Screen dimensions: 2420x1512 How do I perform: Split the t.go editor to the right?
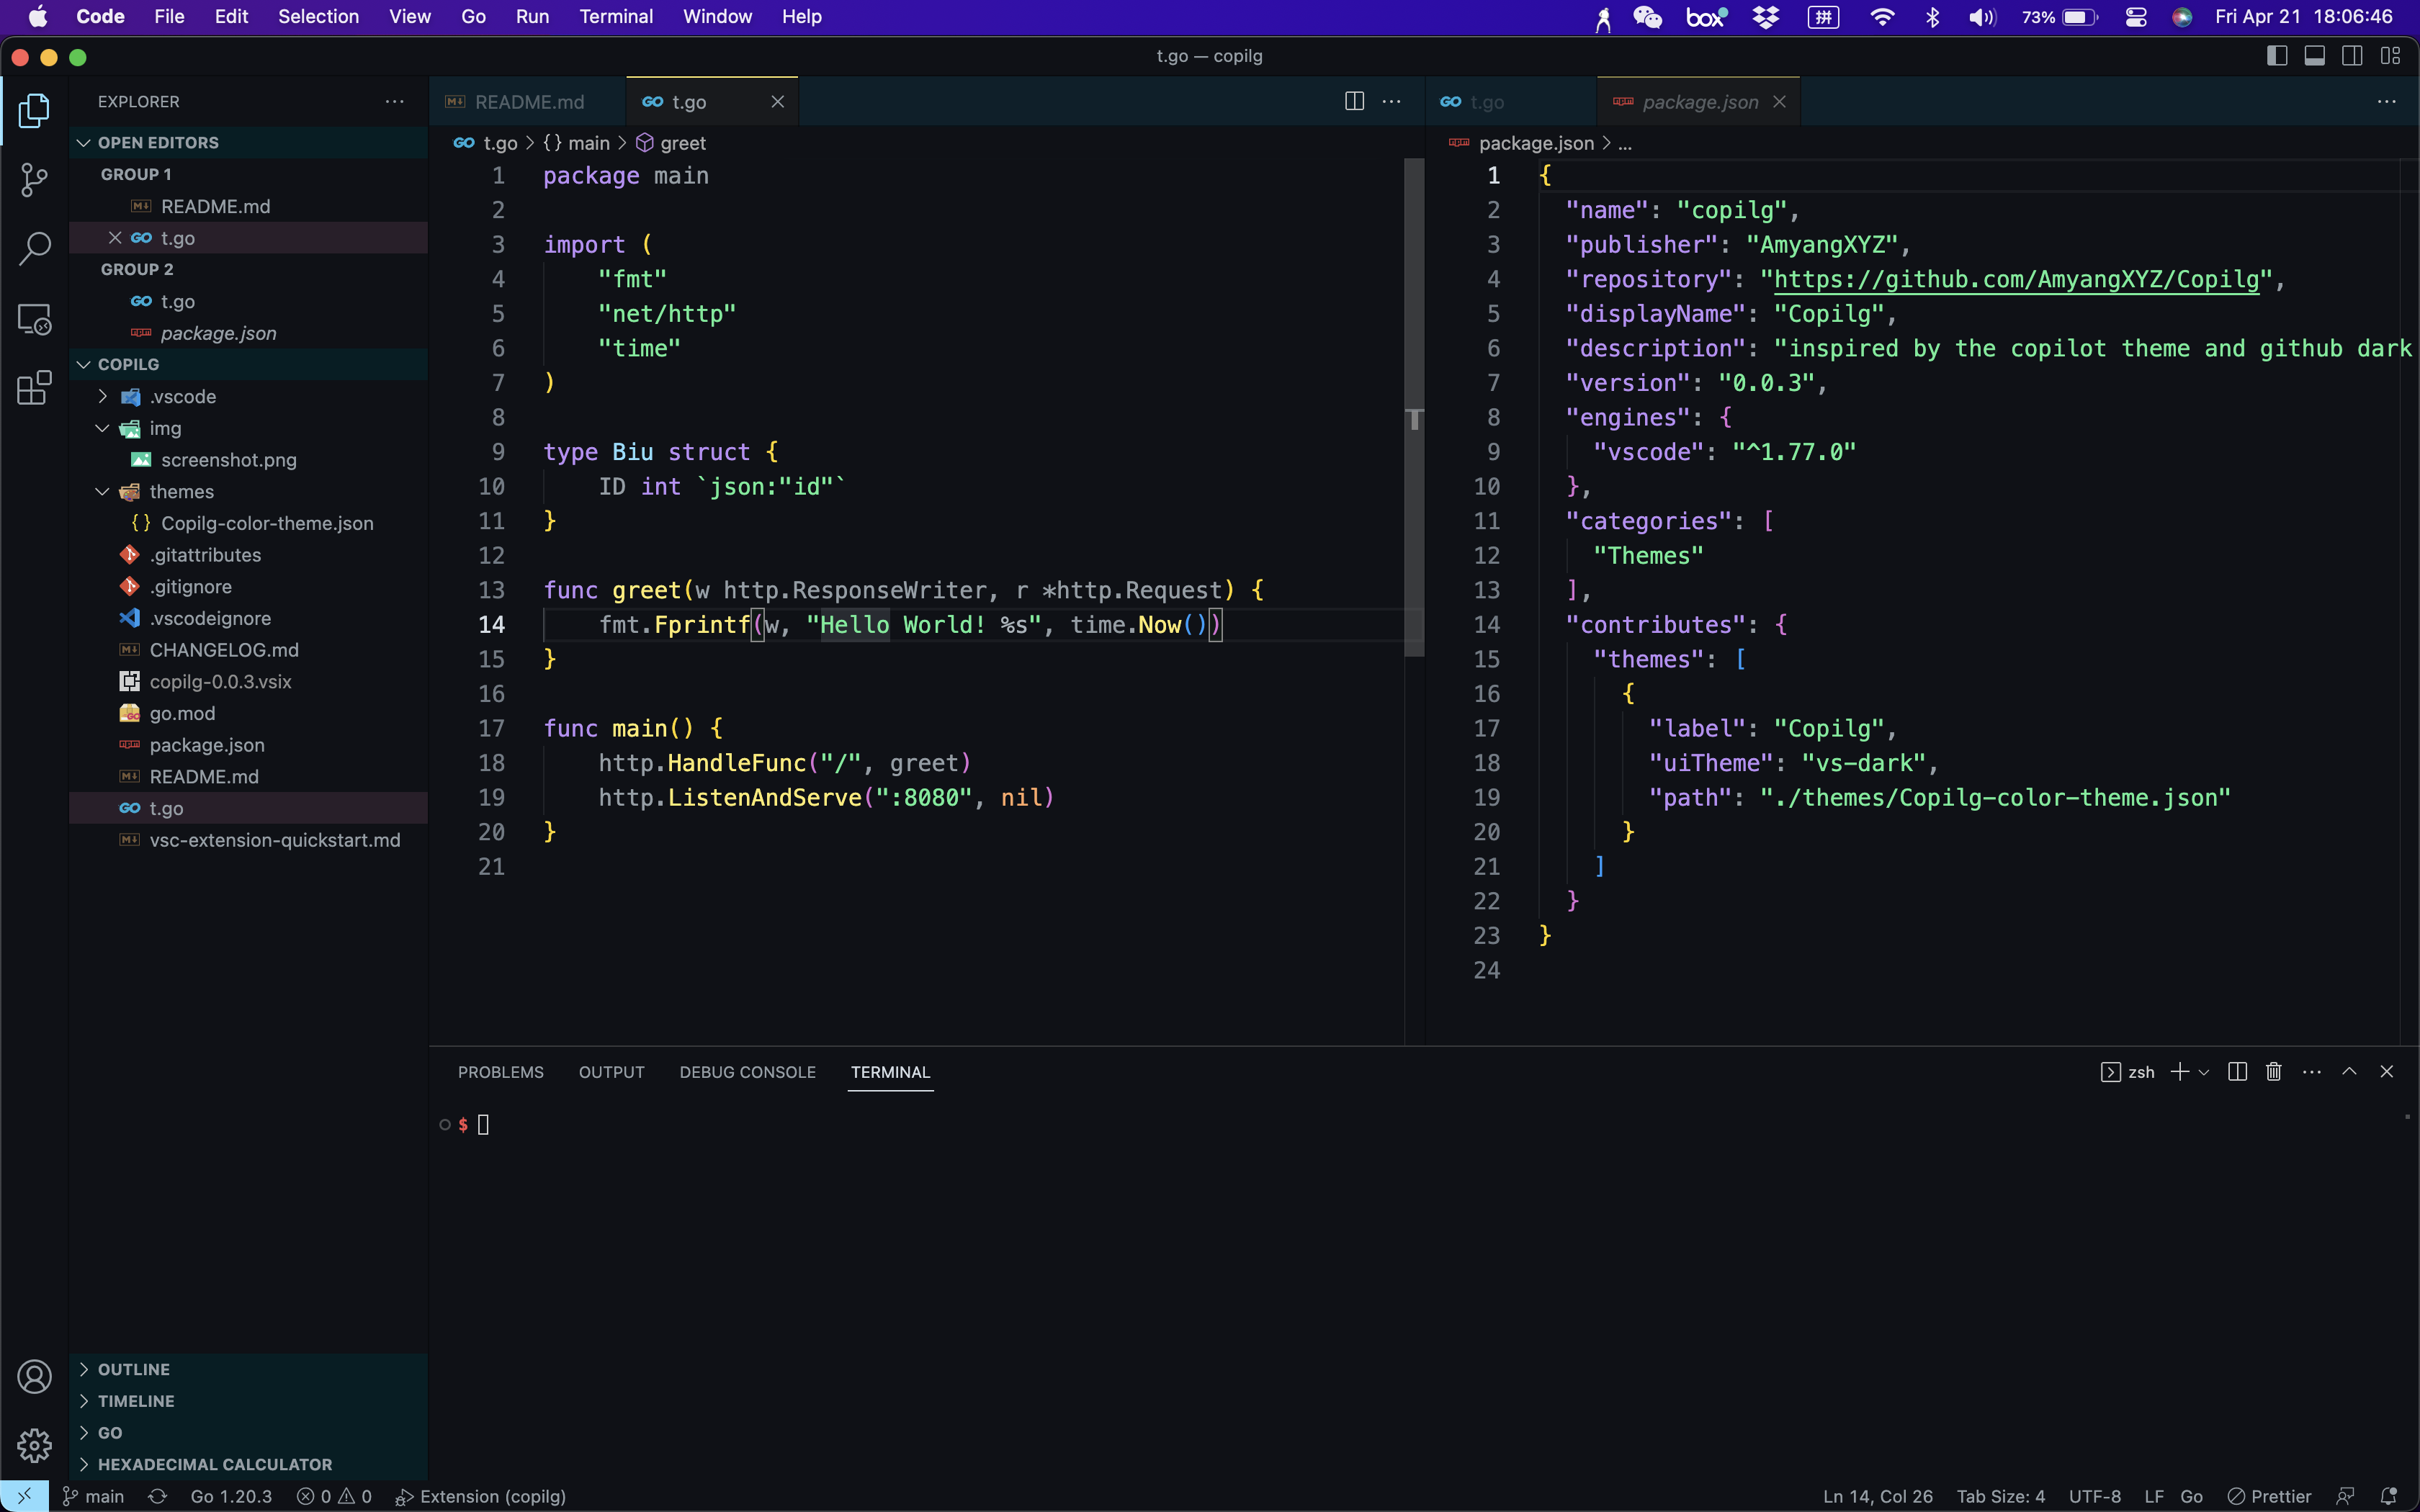(1354, 101)
